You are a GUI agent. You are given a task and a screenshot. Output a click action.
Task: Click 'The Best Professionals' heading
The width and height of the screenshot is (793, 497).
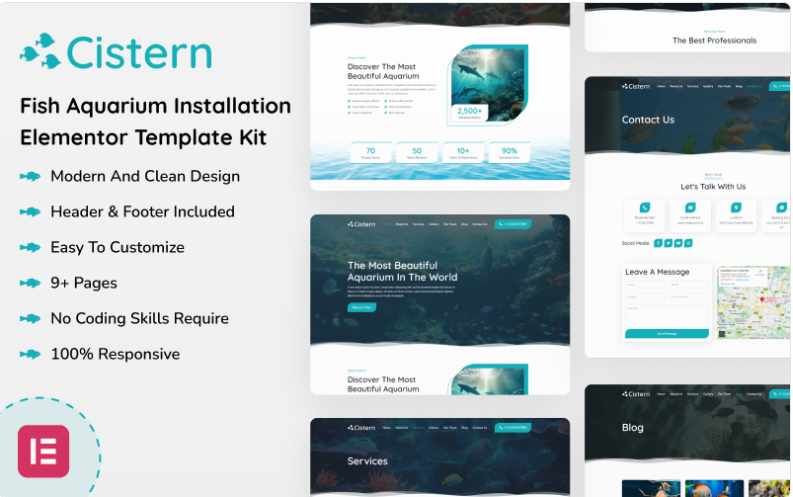[714, 40]
